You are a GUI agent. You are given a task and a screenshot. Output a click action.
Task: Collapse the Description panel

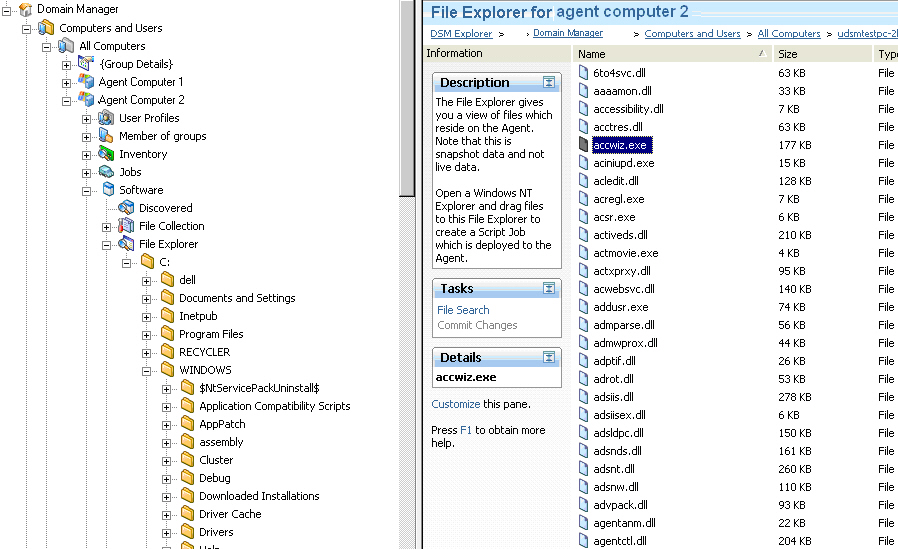(x=549, y=82)
